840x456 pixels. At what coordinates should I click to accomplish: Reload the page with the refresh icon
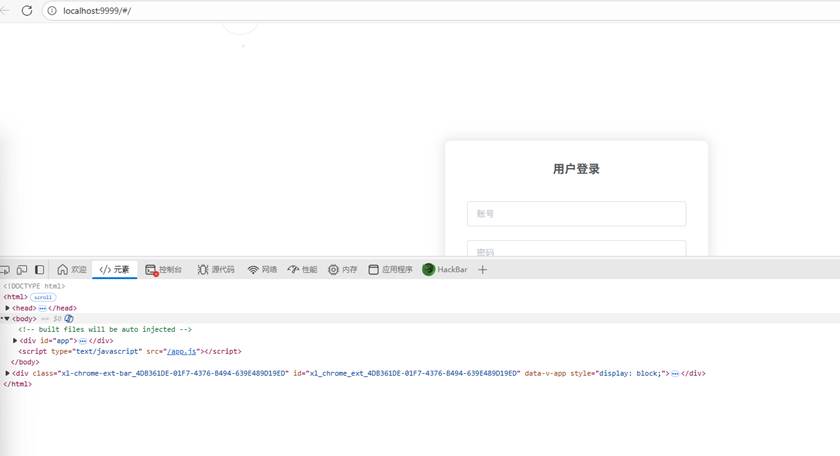(27, 10)
